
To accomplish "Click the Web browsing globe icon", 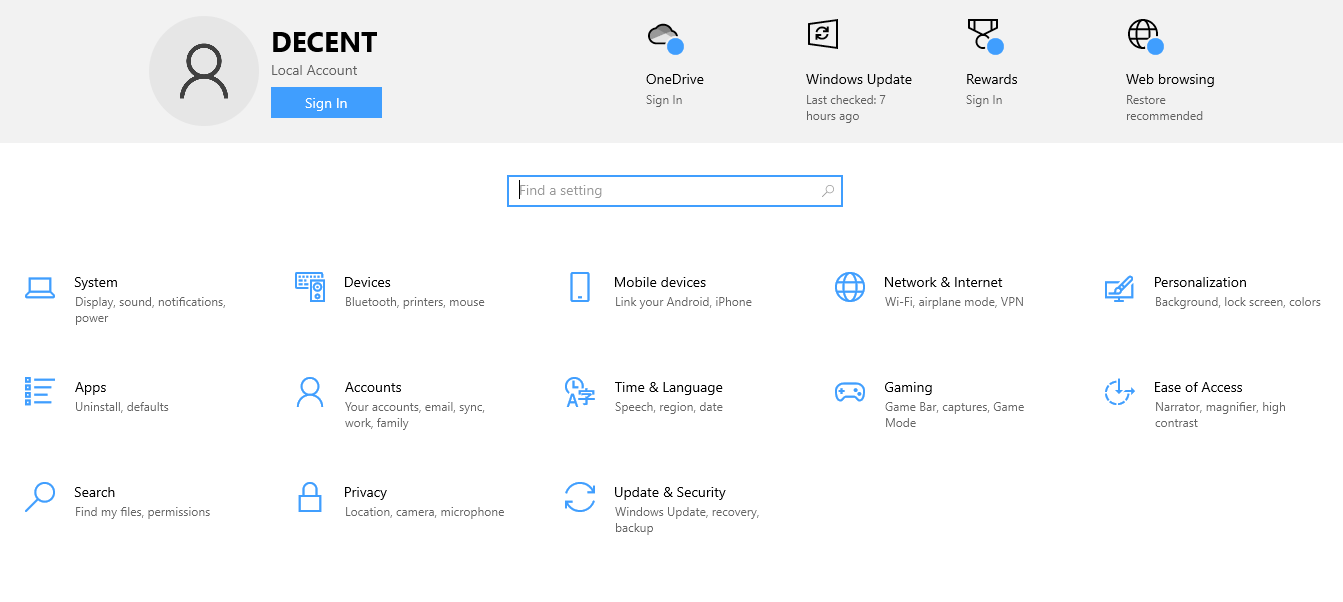I will click(x=1145, y=37).
